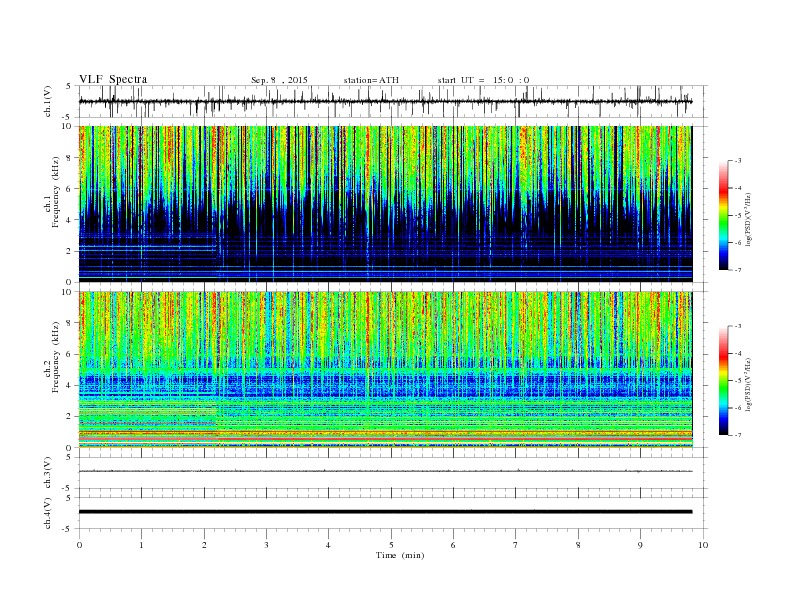Click the '7' tick on the time axis
The image size is (792, 612).
pyautogui.click(x=515, y=545)
